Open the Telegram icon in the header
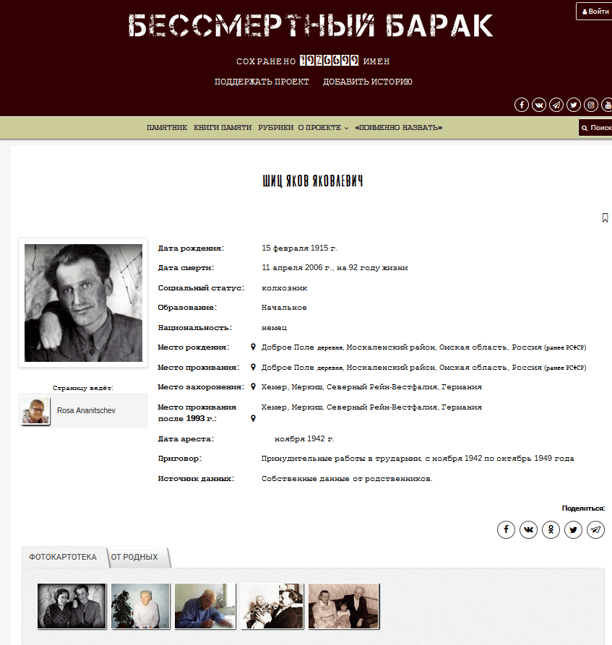612x645 pixels. [556, 105]
